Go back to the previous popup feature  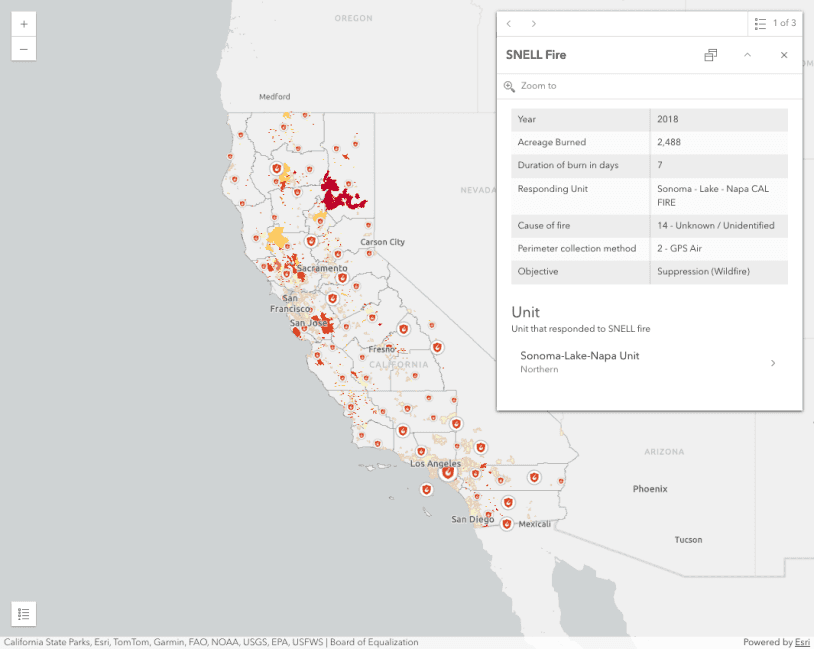point(509,23)
